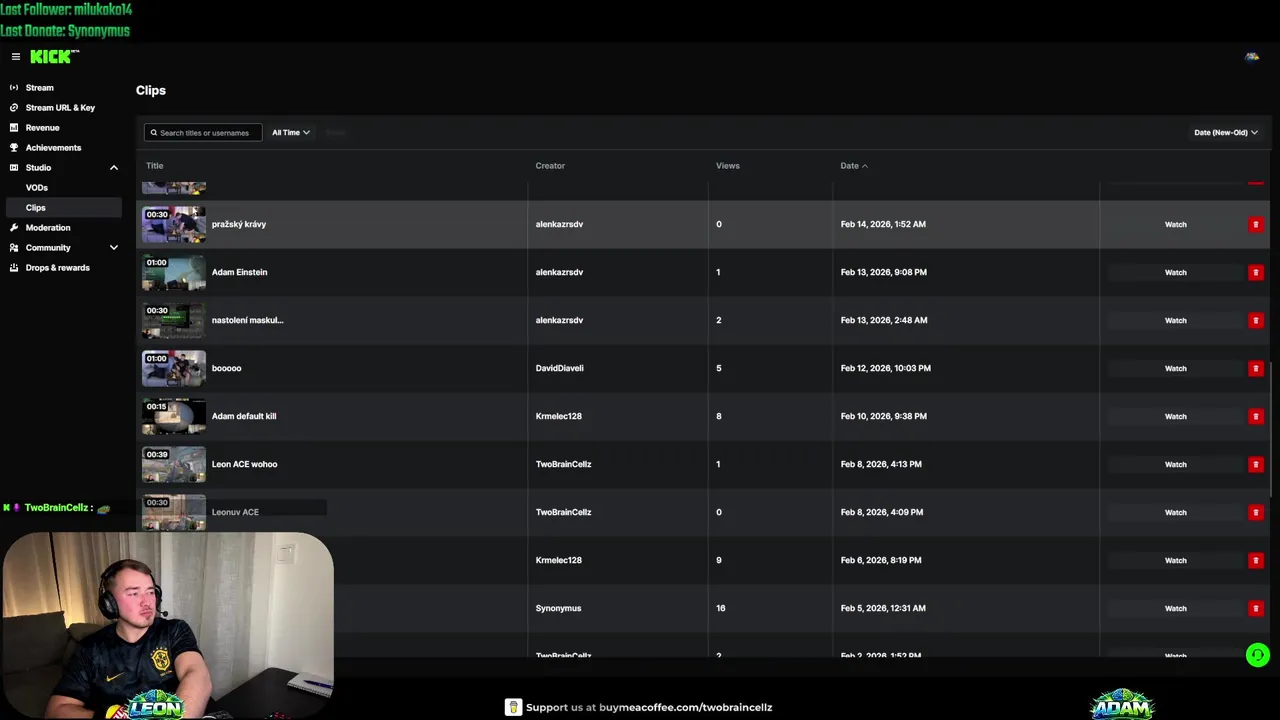This screenshot has height=720, width=1280.
Task: Delete the Synonymus clip
Action: pos(1255,608)
